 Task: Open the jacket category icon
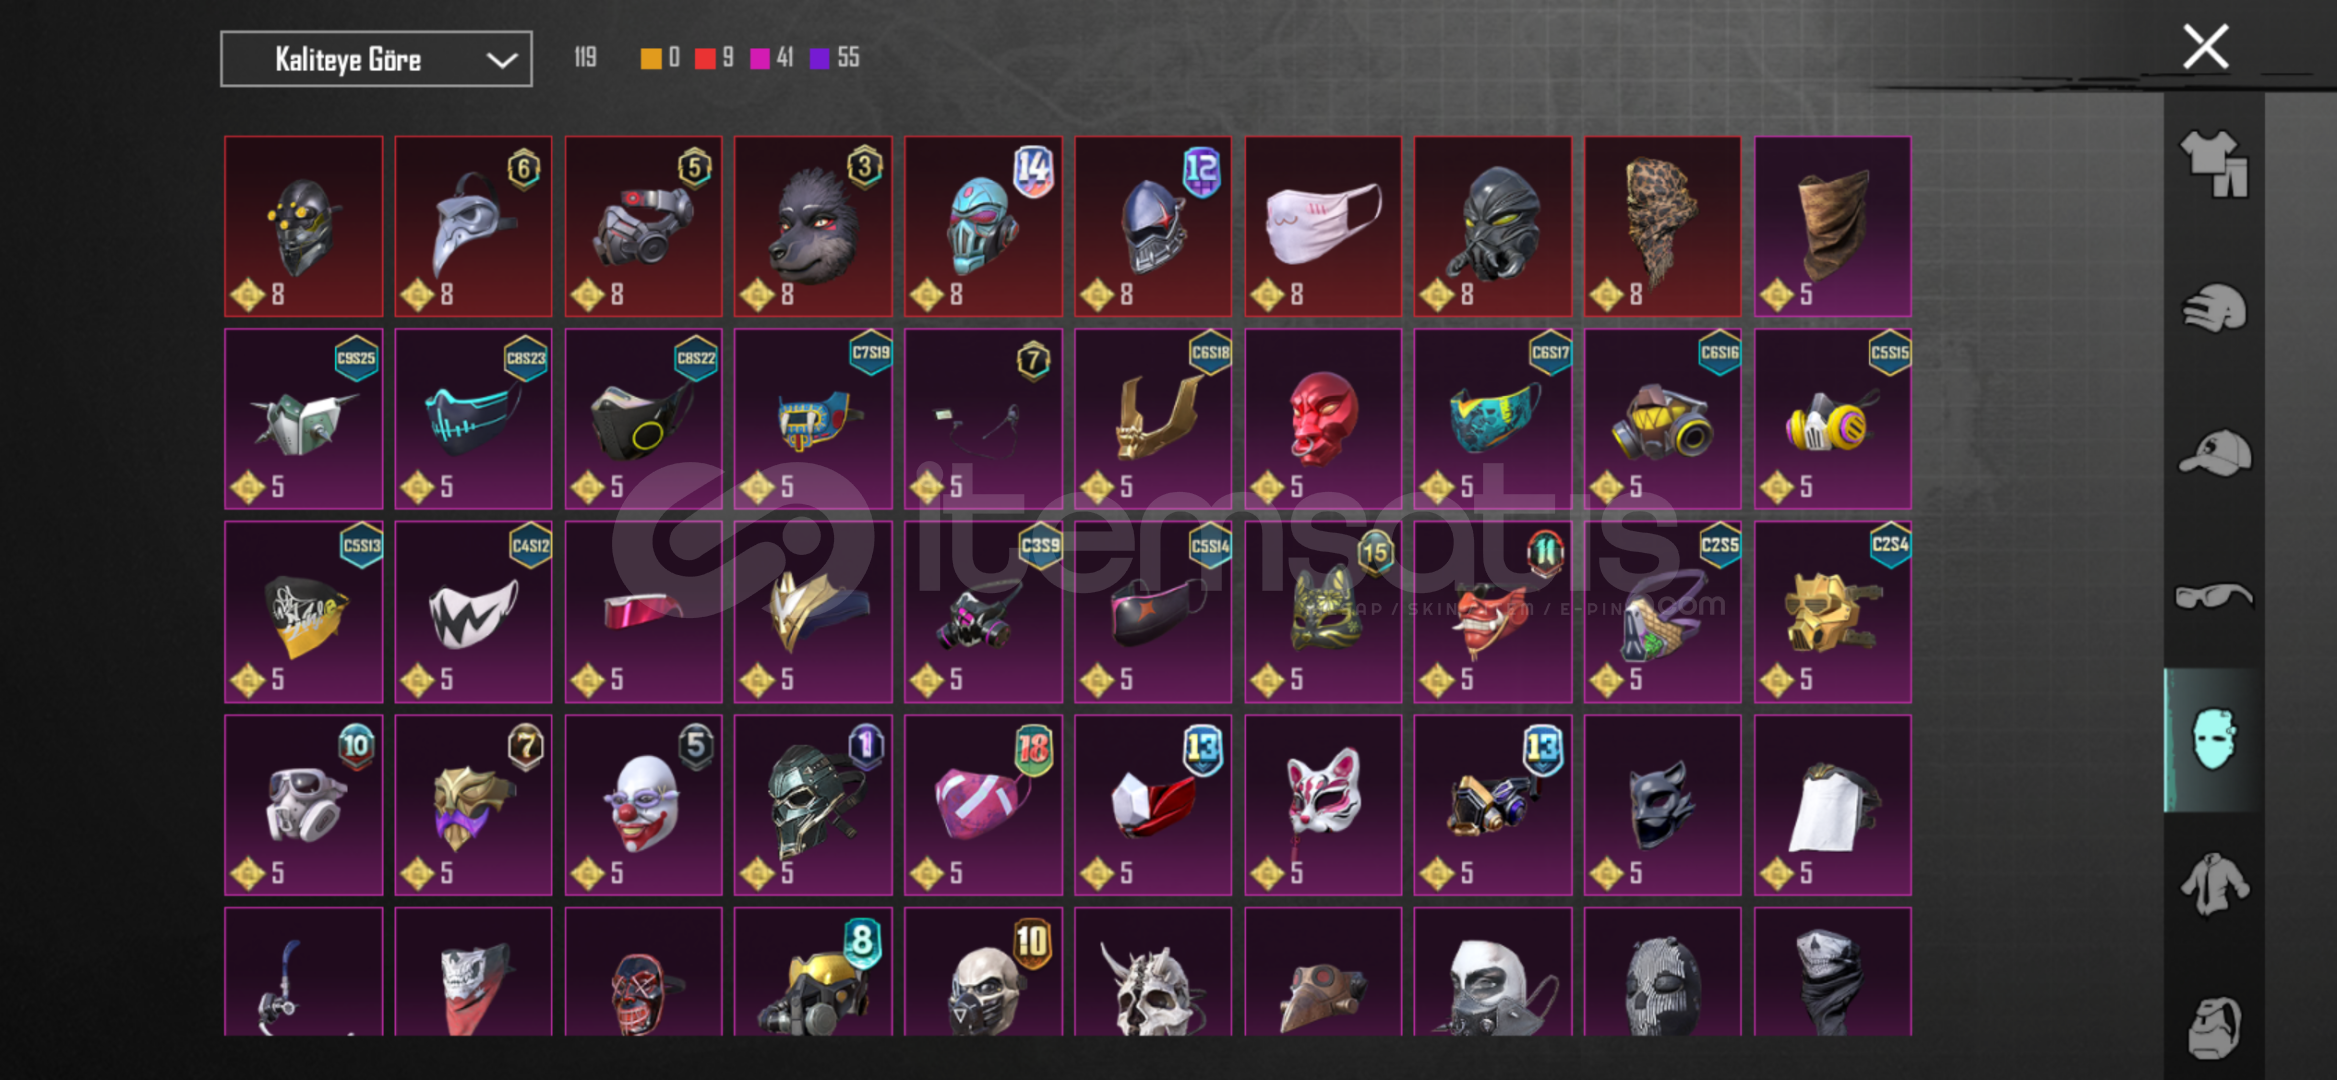pyautogui.click(x=2214, y=884)
